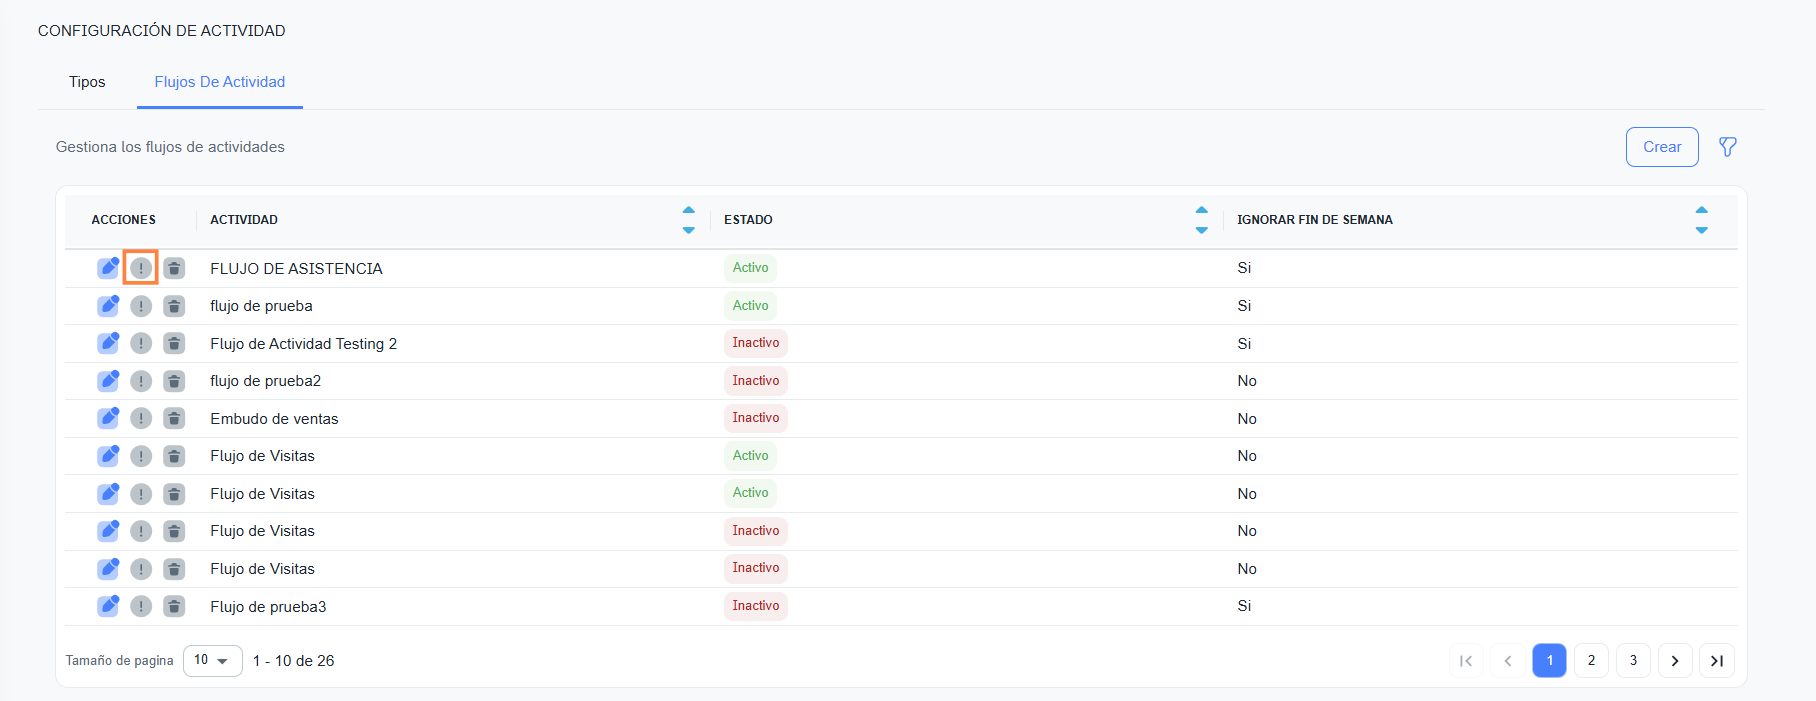
Task: Delete Flujo de Actividad Testing 2
Action: coord(174,344)
